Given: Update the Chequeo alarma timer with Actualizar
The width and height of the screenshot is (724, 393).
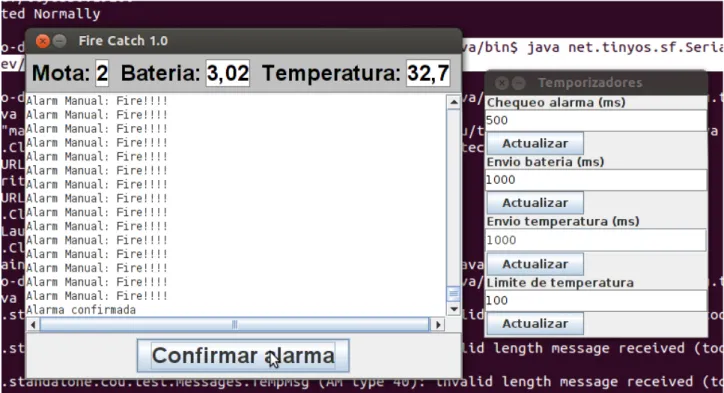Looking at the screenshot, I should tap(535, 143).
